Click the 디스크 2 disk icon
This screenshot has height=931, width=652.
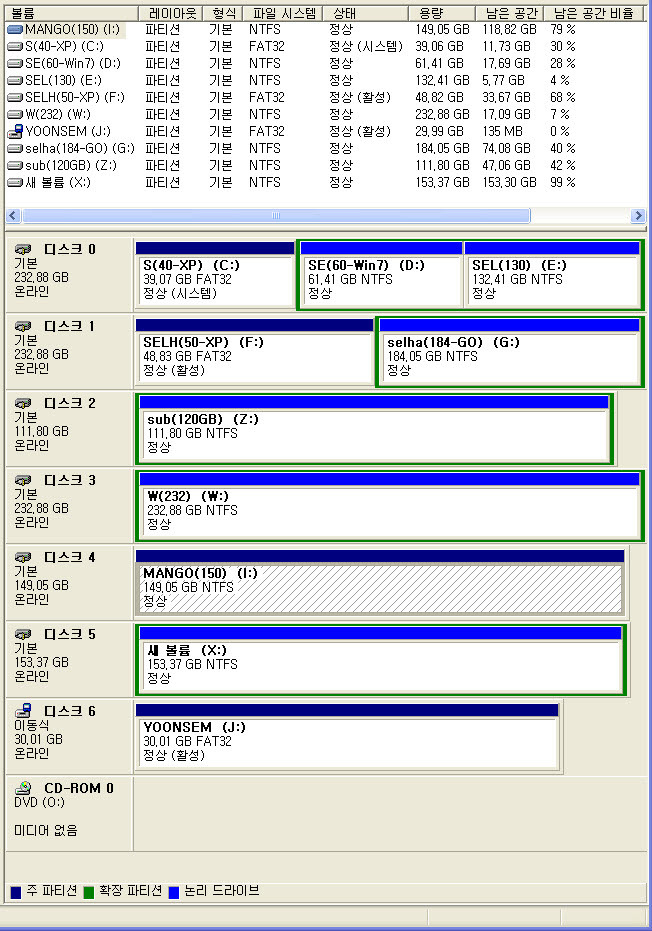click(x=23, y=403)
